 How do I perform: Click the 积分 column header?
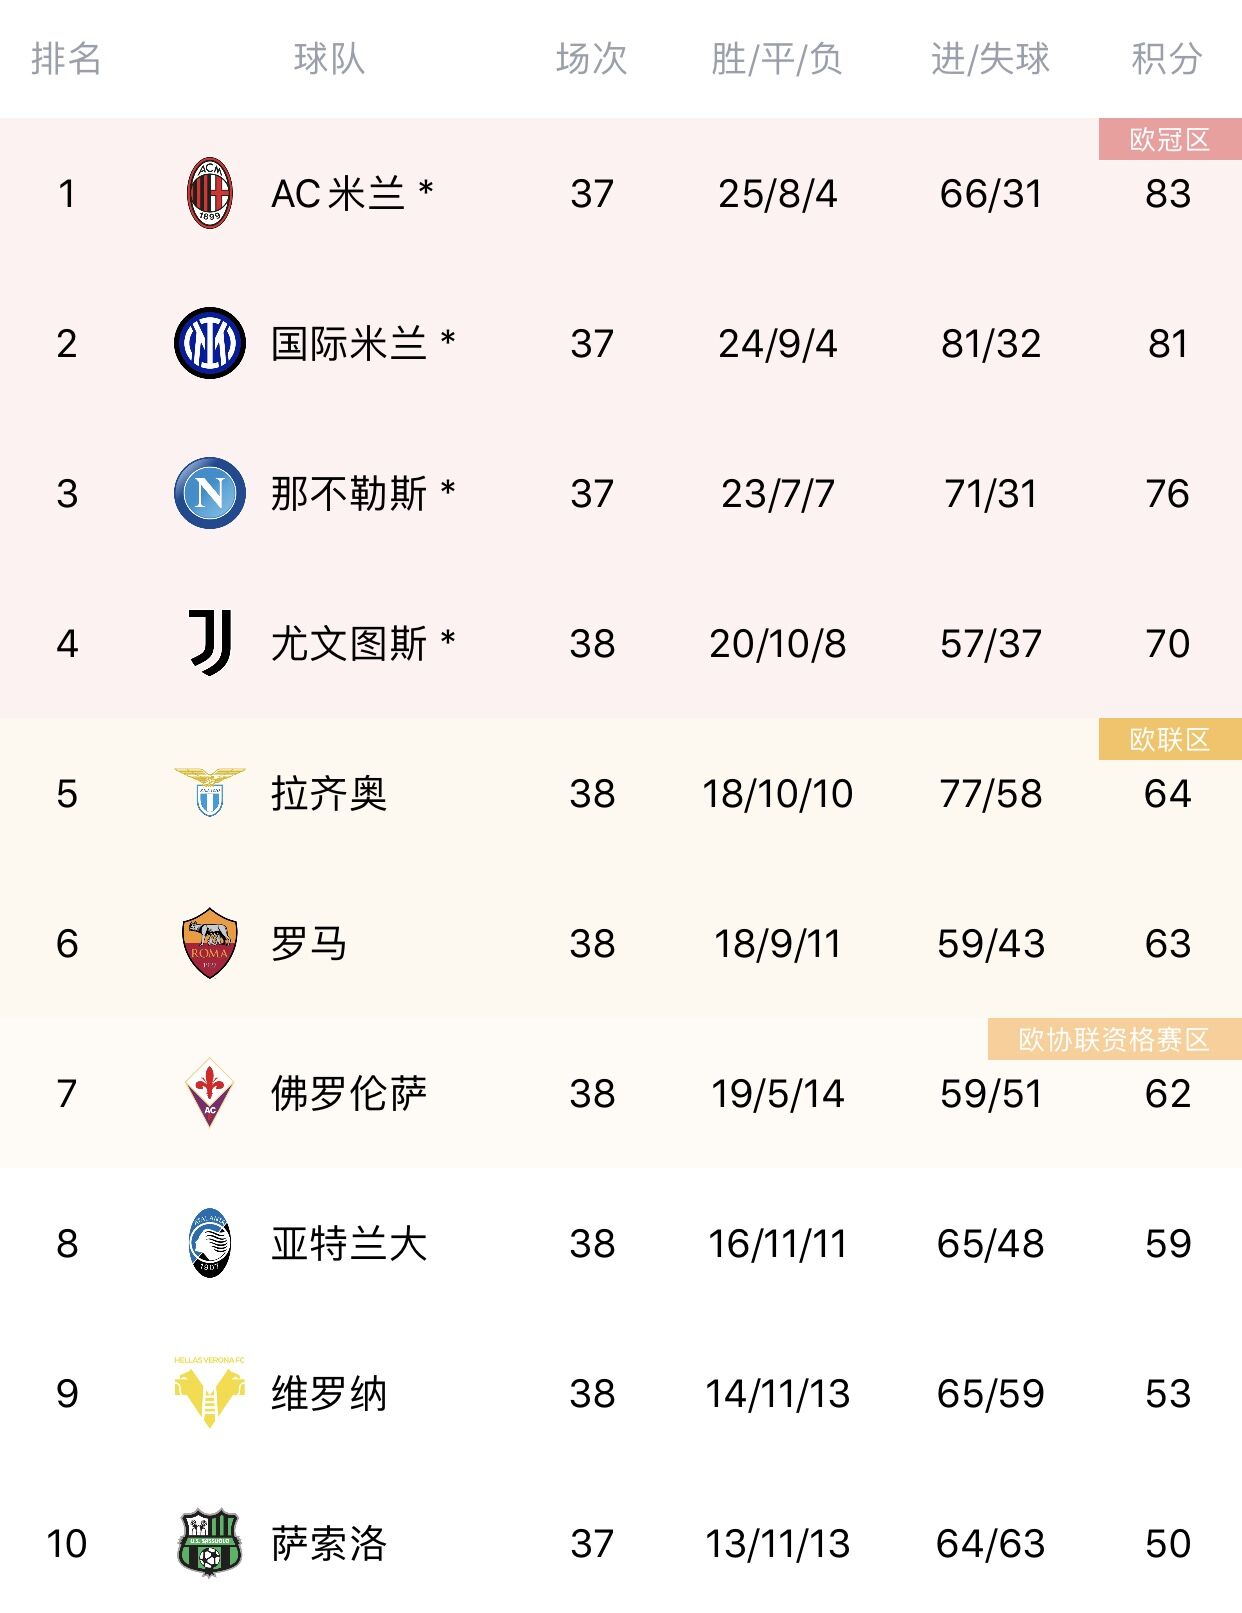pos(1167,59)
